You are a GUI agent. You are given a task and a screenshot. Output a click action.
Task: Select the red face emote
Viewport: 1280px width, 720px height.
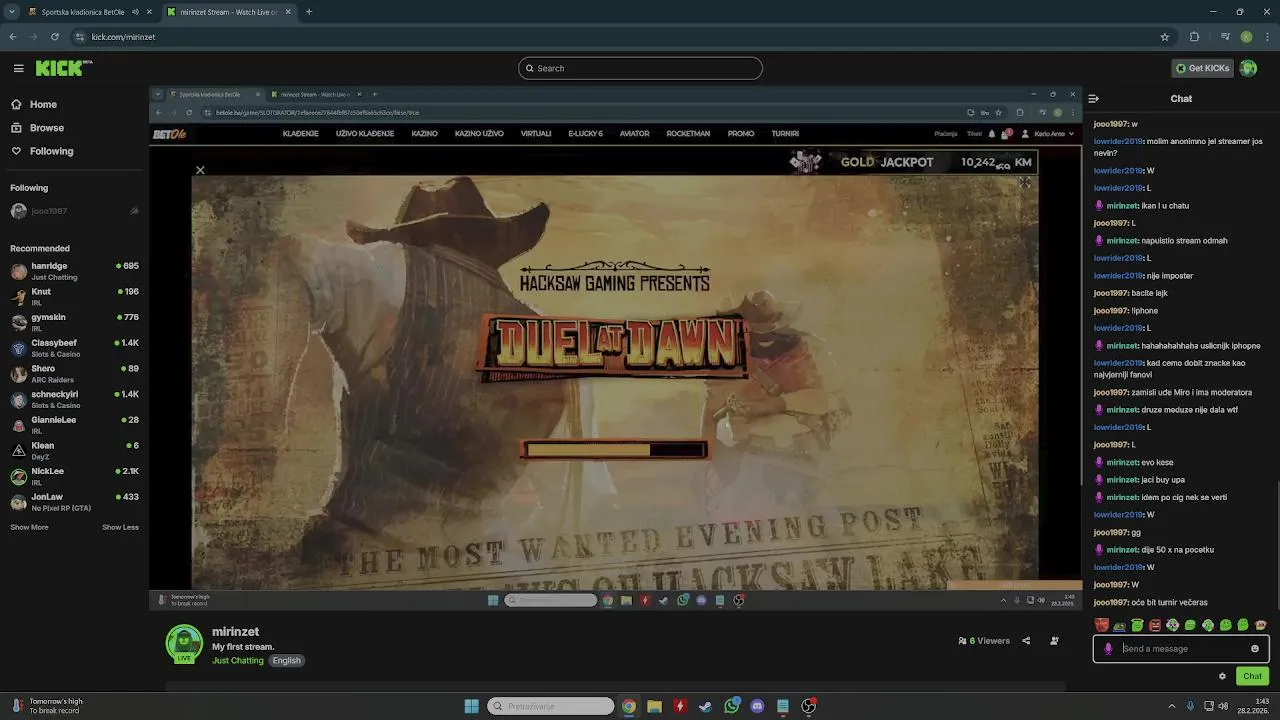tap(1101, 625)
